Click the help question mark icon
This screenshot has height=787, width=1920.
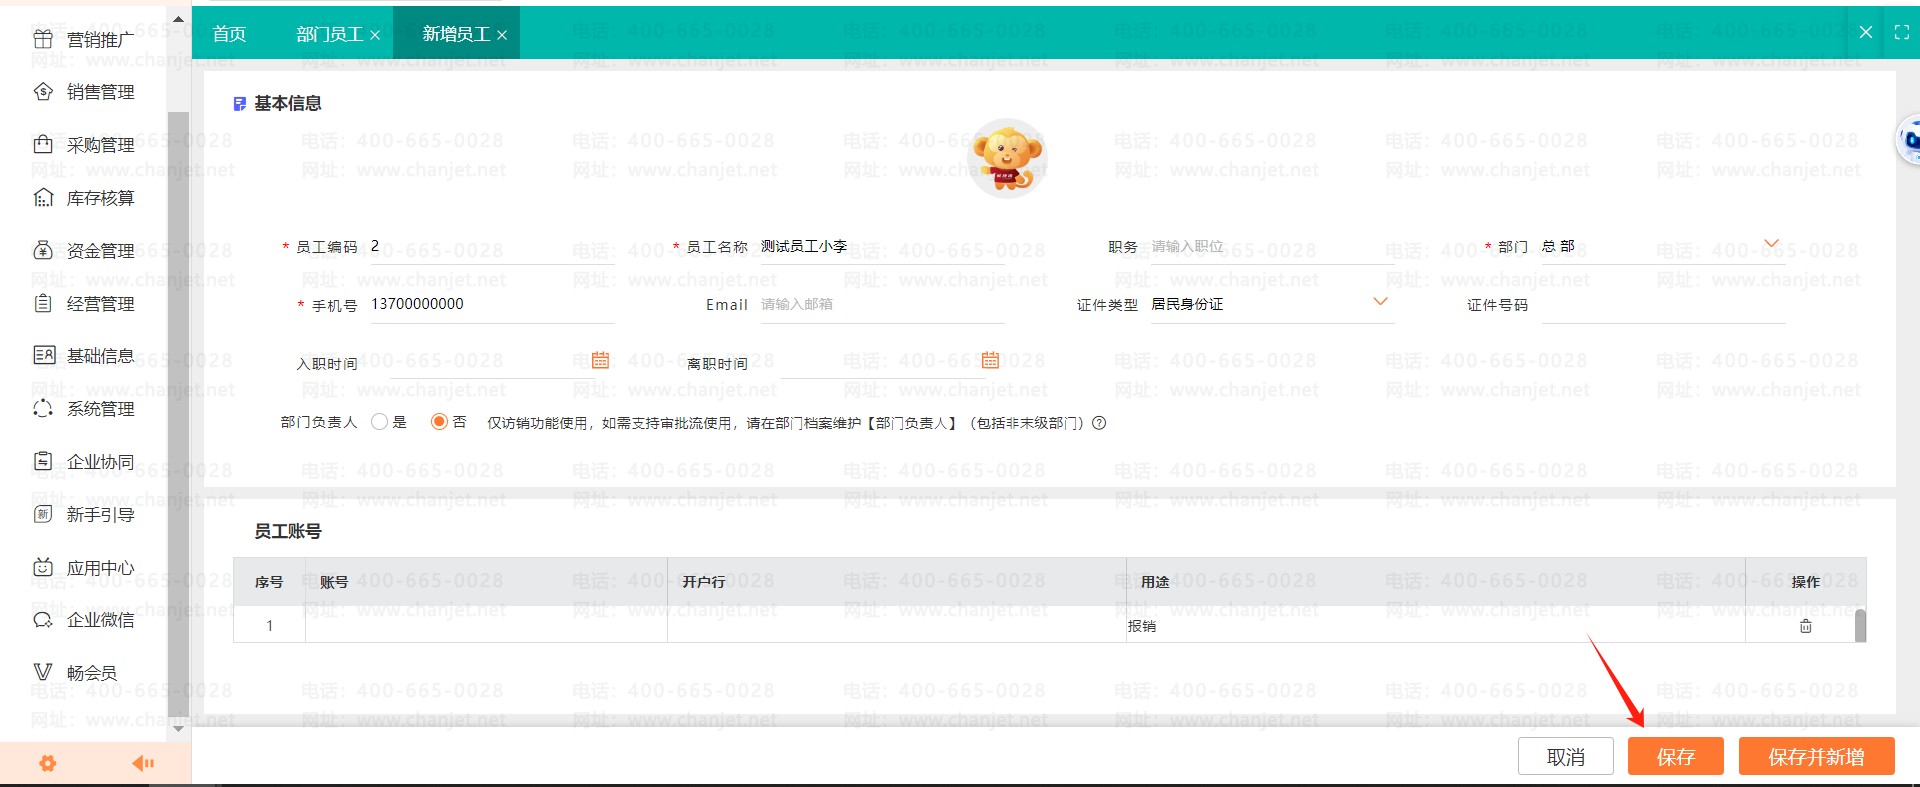click(x=1099, y=423)
